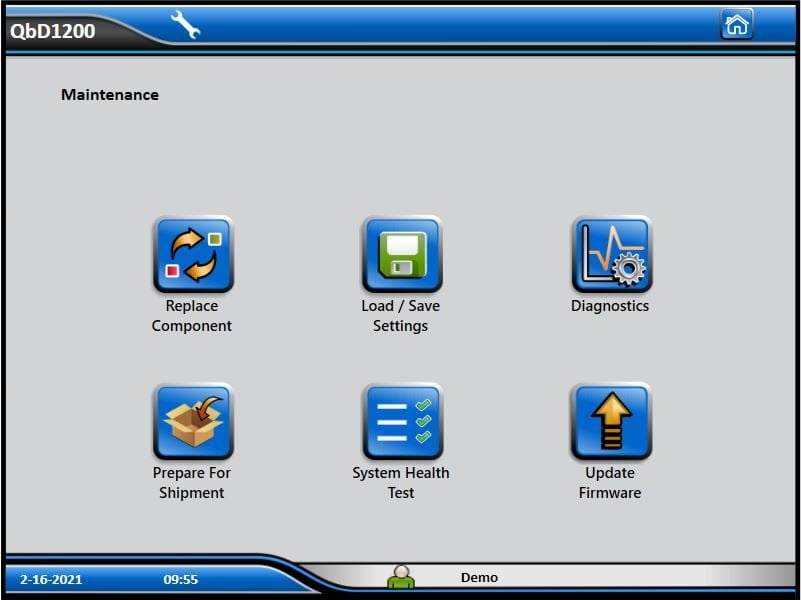Click the green user icon in status bar
This screenshot has width=801, height=600.
[x=401, y=577]
